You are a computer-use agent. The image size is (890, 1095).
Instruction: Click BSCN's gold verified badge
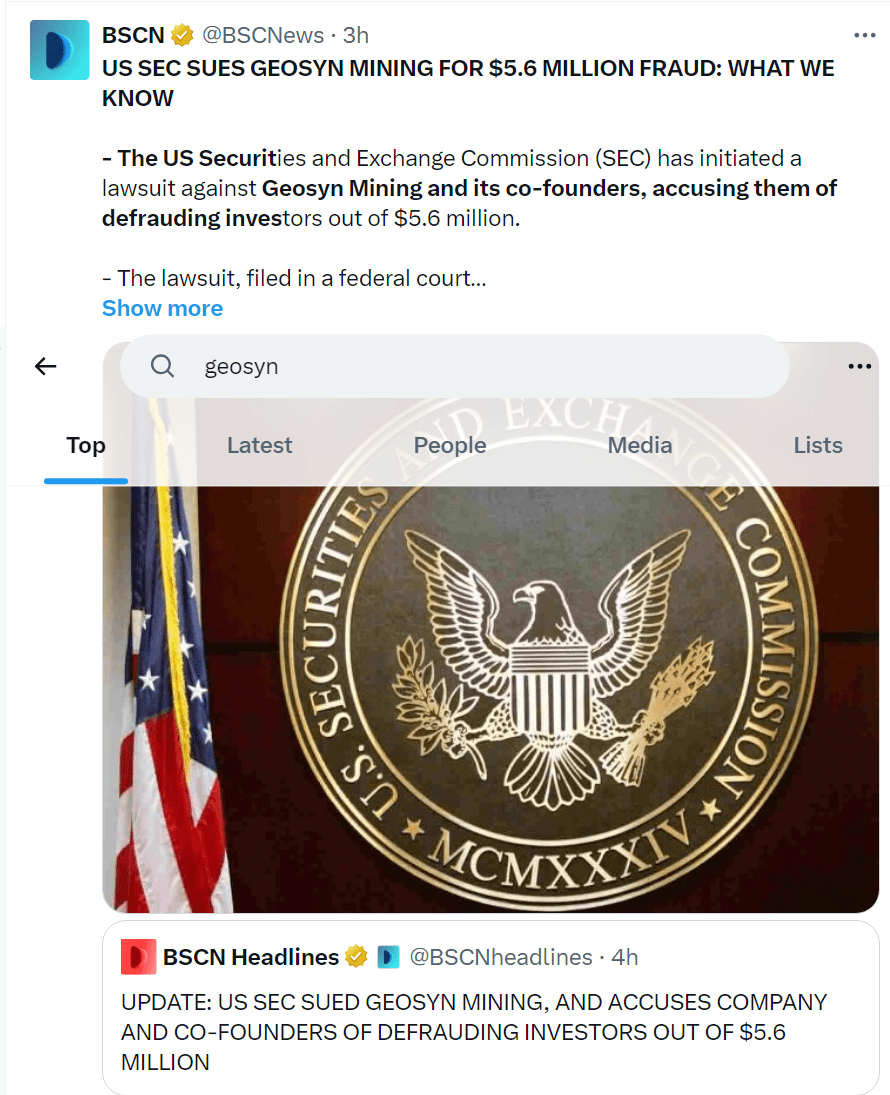(x=182, y=36)
